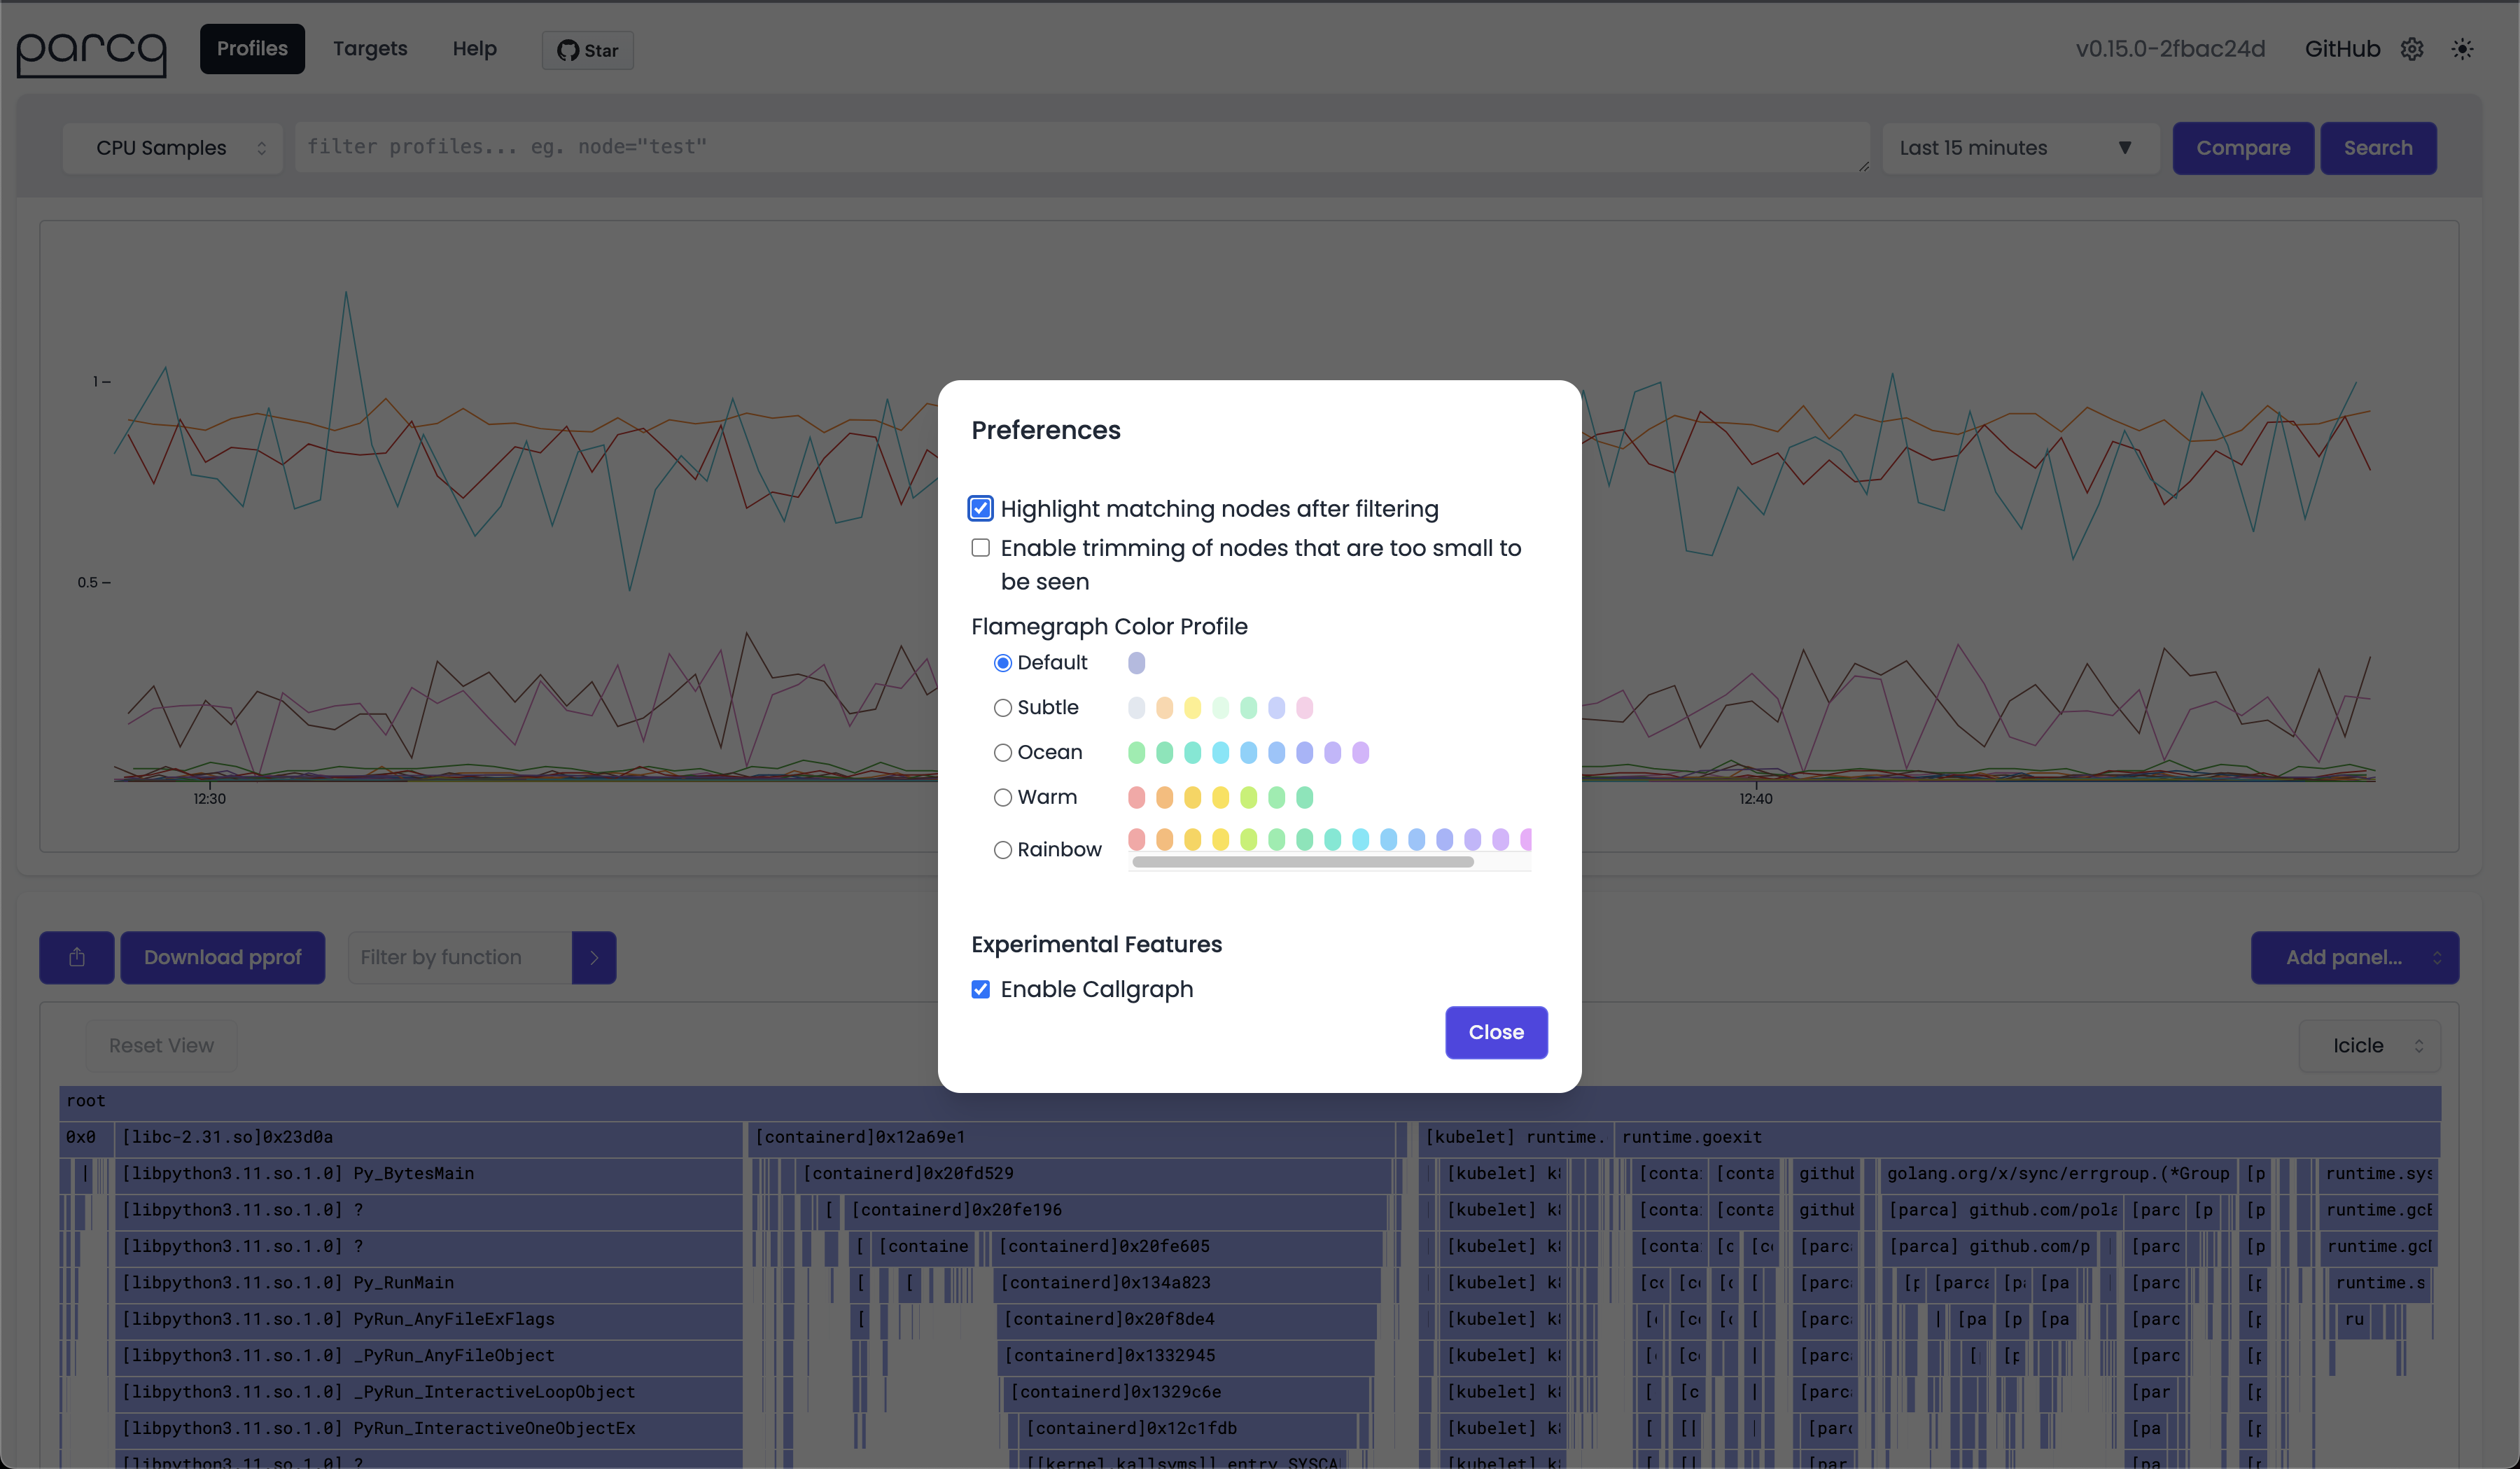Toggle dark mode sun icon
The image size is (2520, 1469).
pyautogui.click(x=2462, y=49)
